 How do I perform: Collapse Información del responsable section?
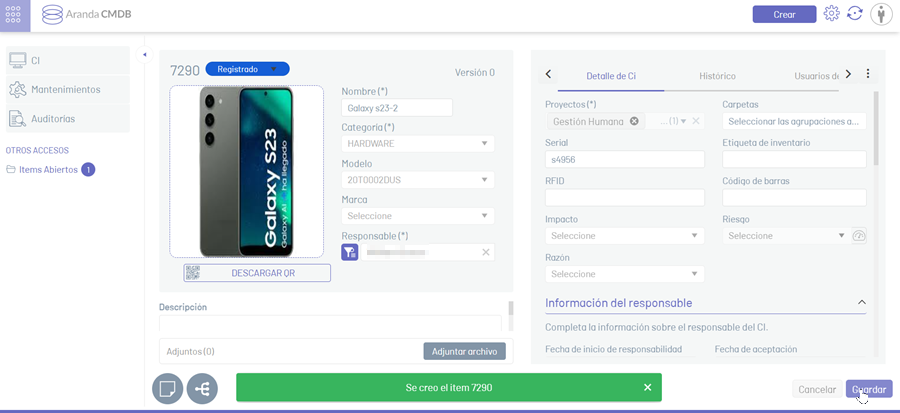tap(861, 302)
